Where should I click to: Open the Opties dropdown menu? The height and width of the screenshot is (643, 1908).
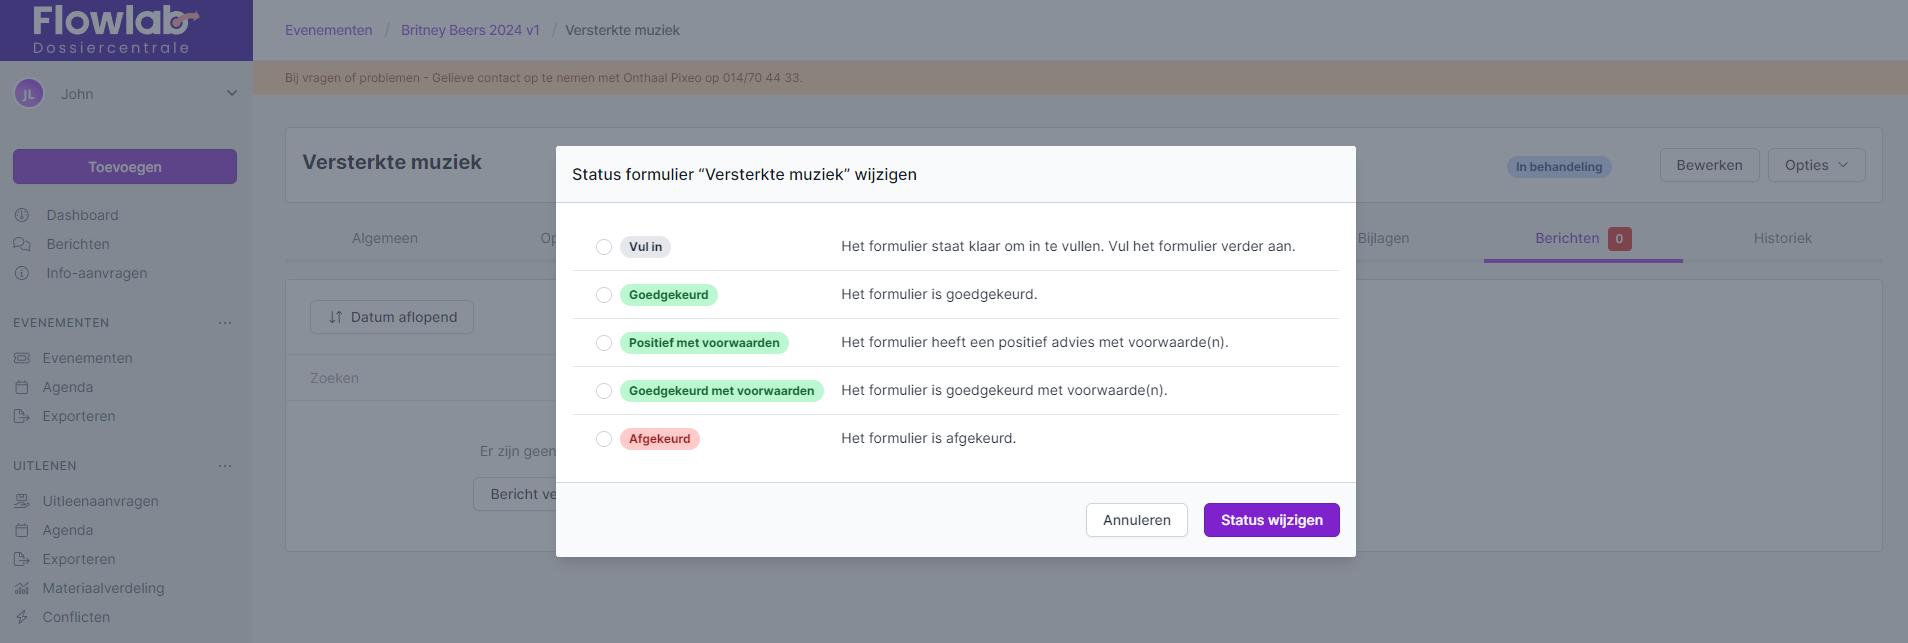[x=1816, y=165]
